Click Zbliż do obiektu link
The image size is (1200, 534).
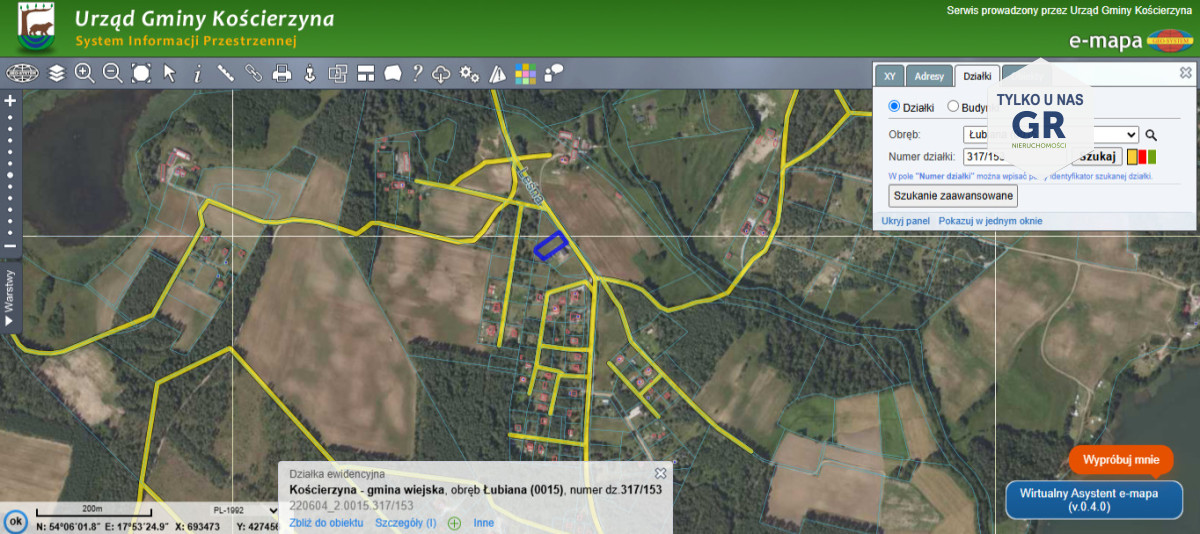[x=326, y=523]
